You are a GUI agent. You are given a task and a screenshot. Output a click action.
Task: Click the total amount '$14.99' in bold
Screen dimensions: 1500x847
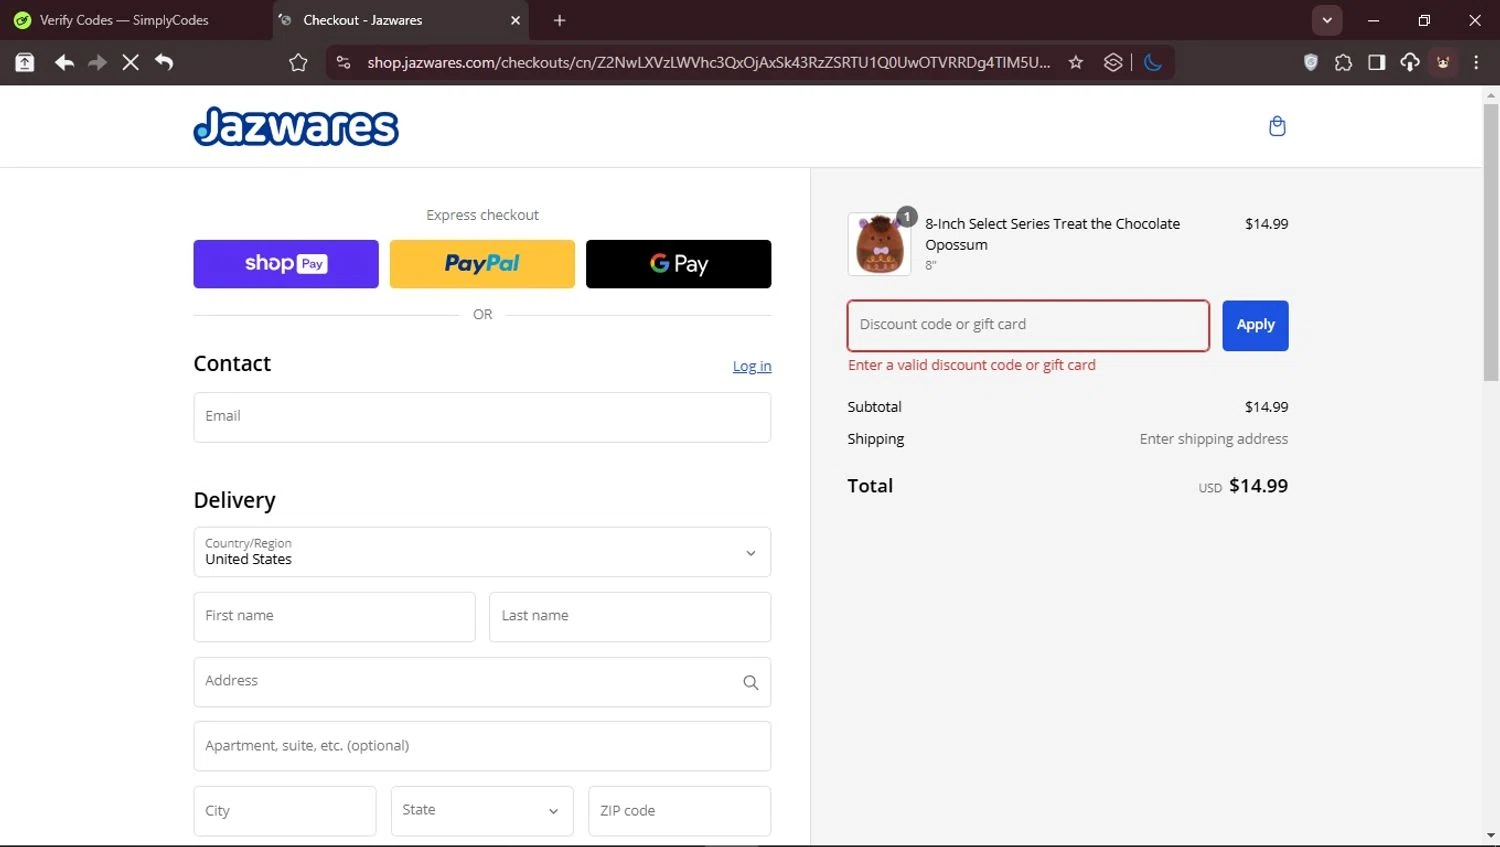[1258, 486]
